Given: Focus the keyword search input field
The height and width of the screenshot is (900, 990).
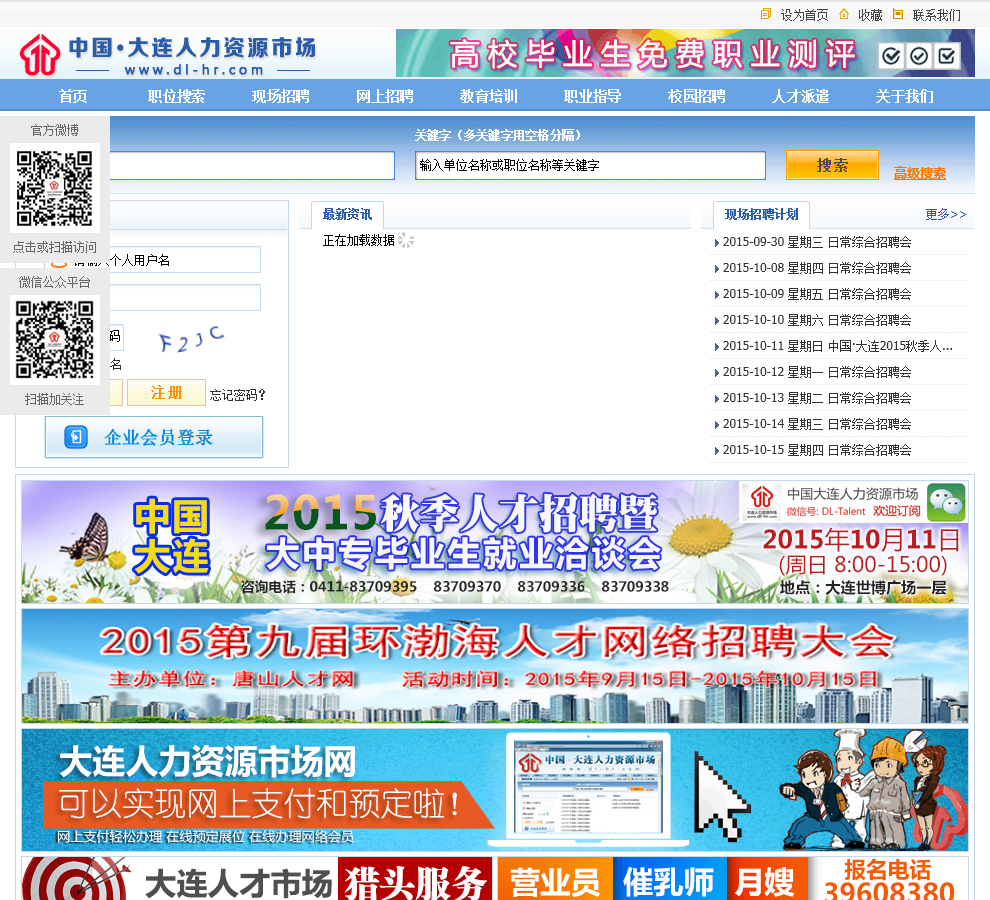Looking at the screenshot, I should (x=590, y=165).
